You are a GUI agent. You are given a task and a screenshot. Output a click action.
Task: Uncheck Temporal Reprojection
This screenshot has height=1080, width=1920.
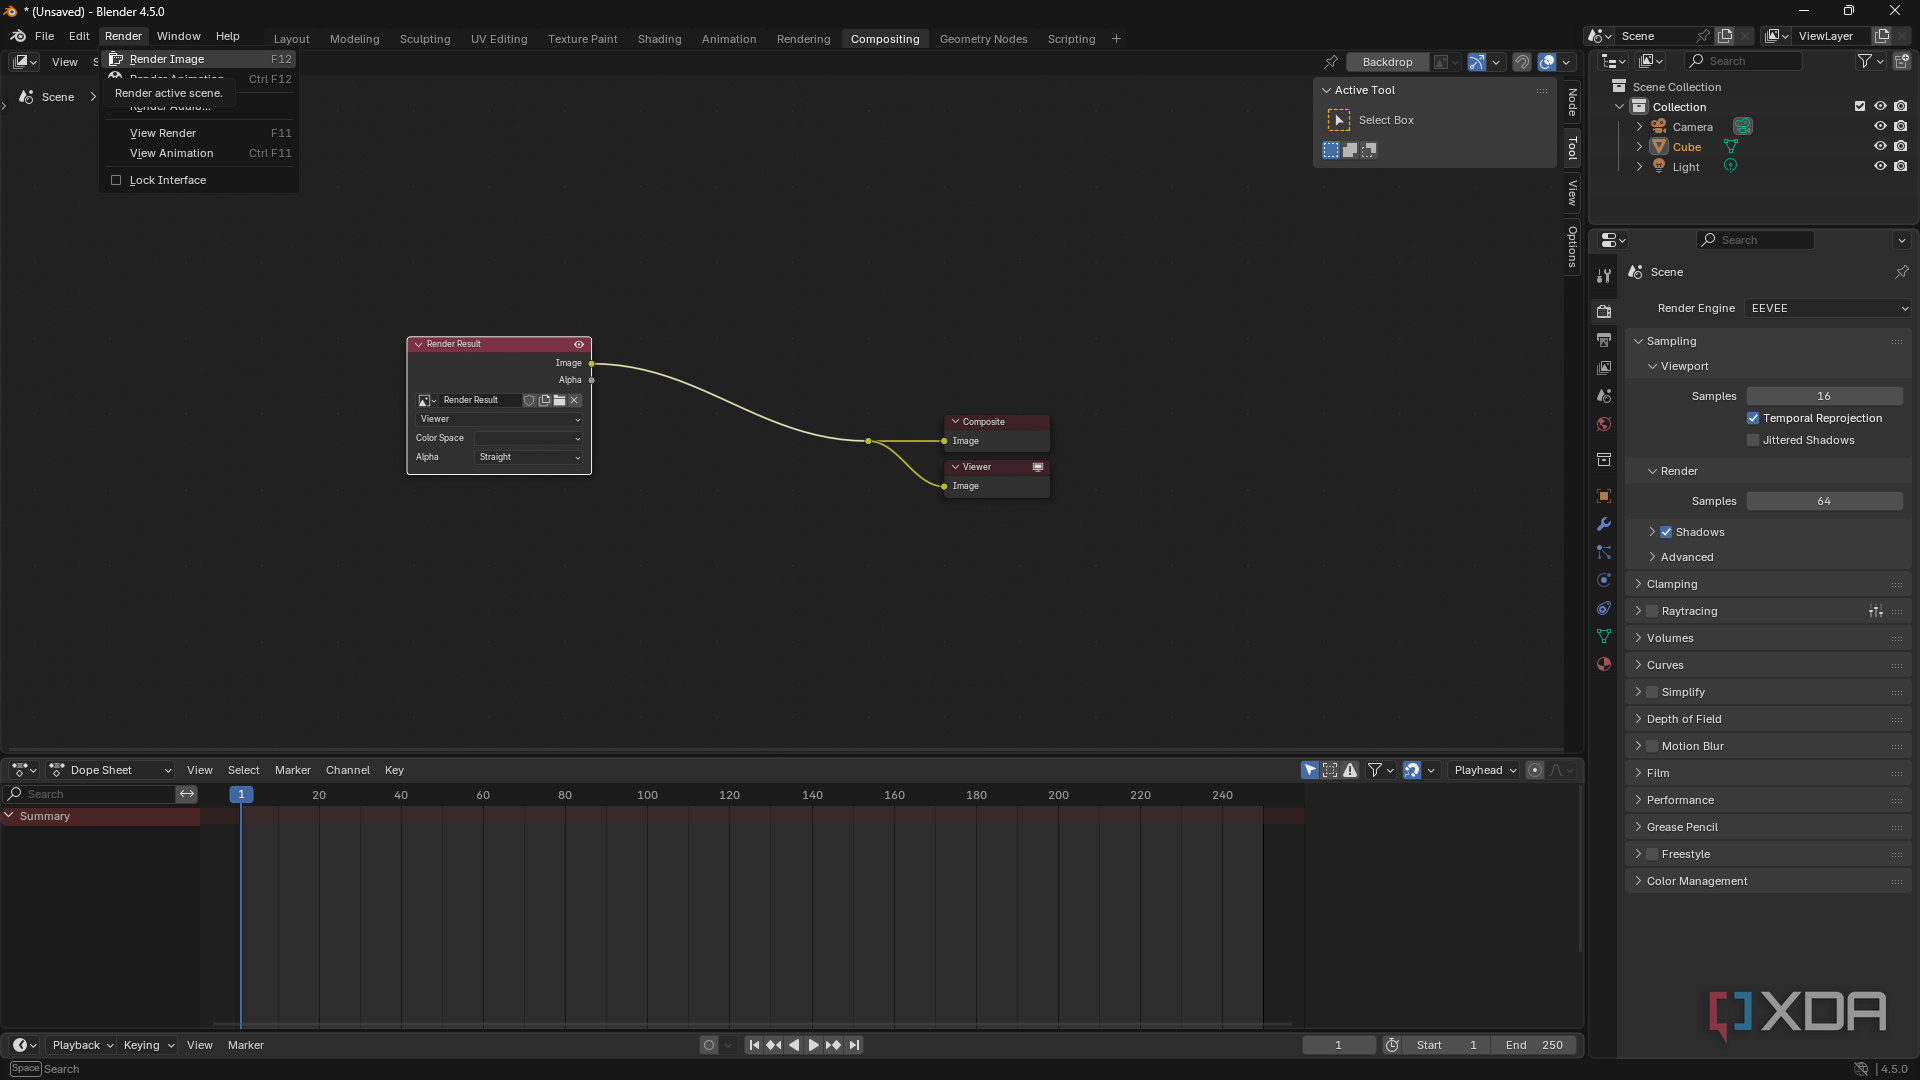tap(1752, 418)
